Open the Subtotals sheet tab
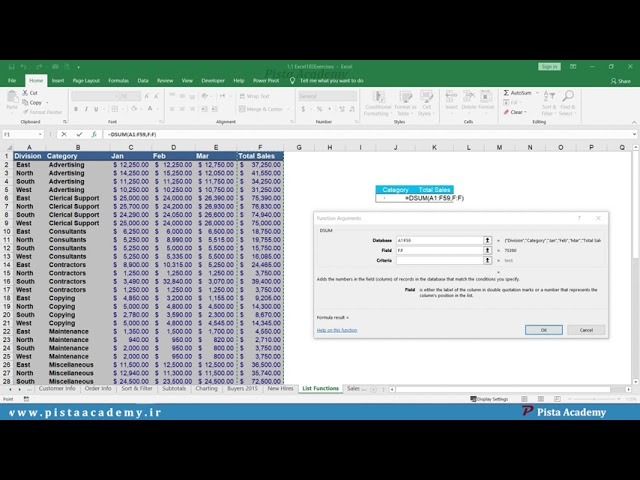Image resolution: width=640 pixels, height=480 pixels. (x=174, y=389)
